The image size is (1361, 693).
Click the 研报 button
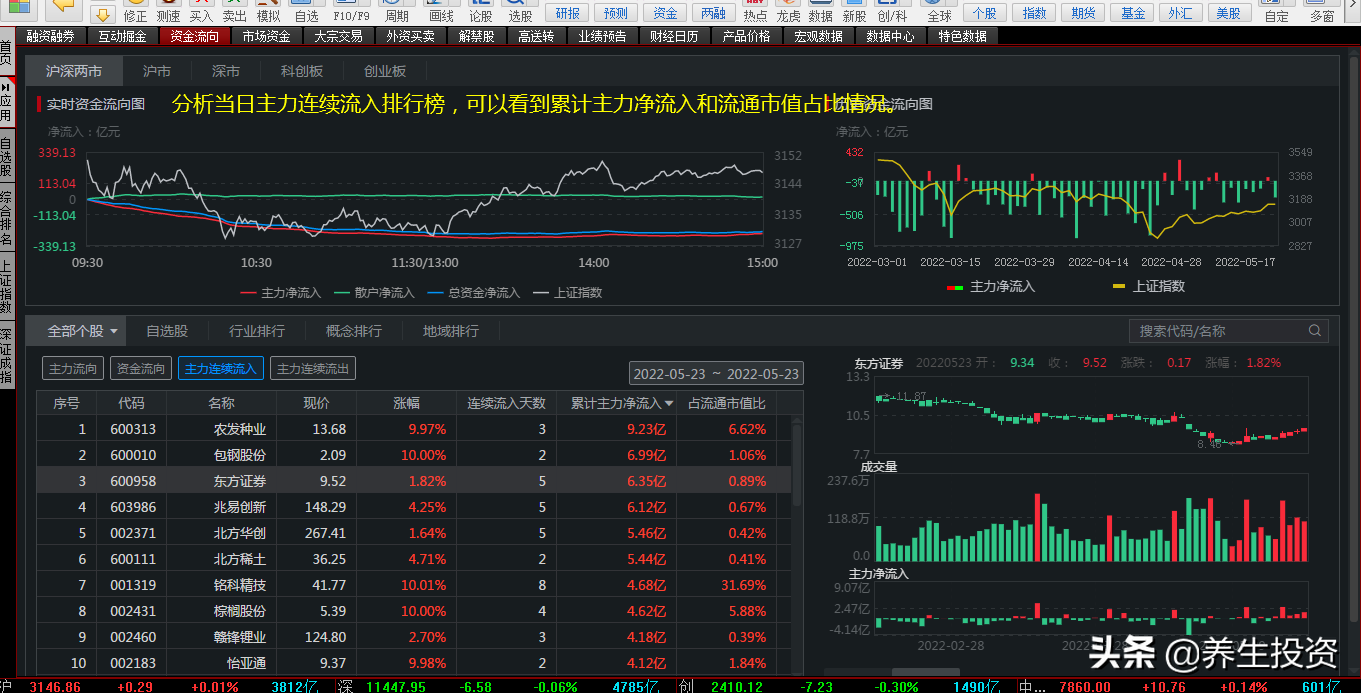coord(568,13)
